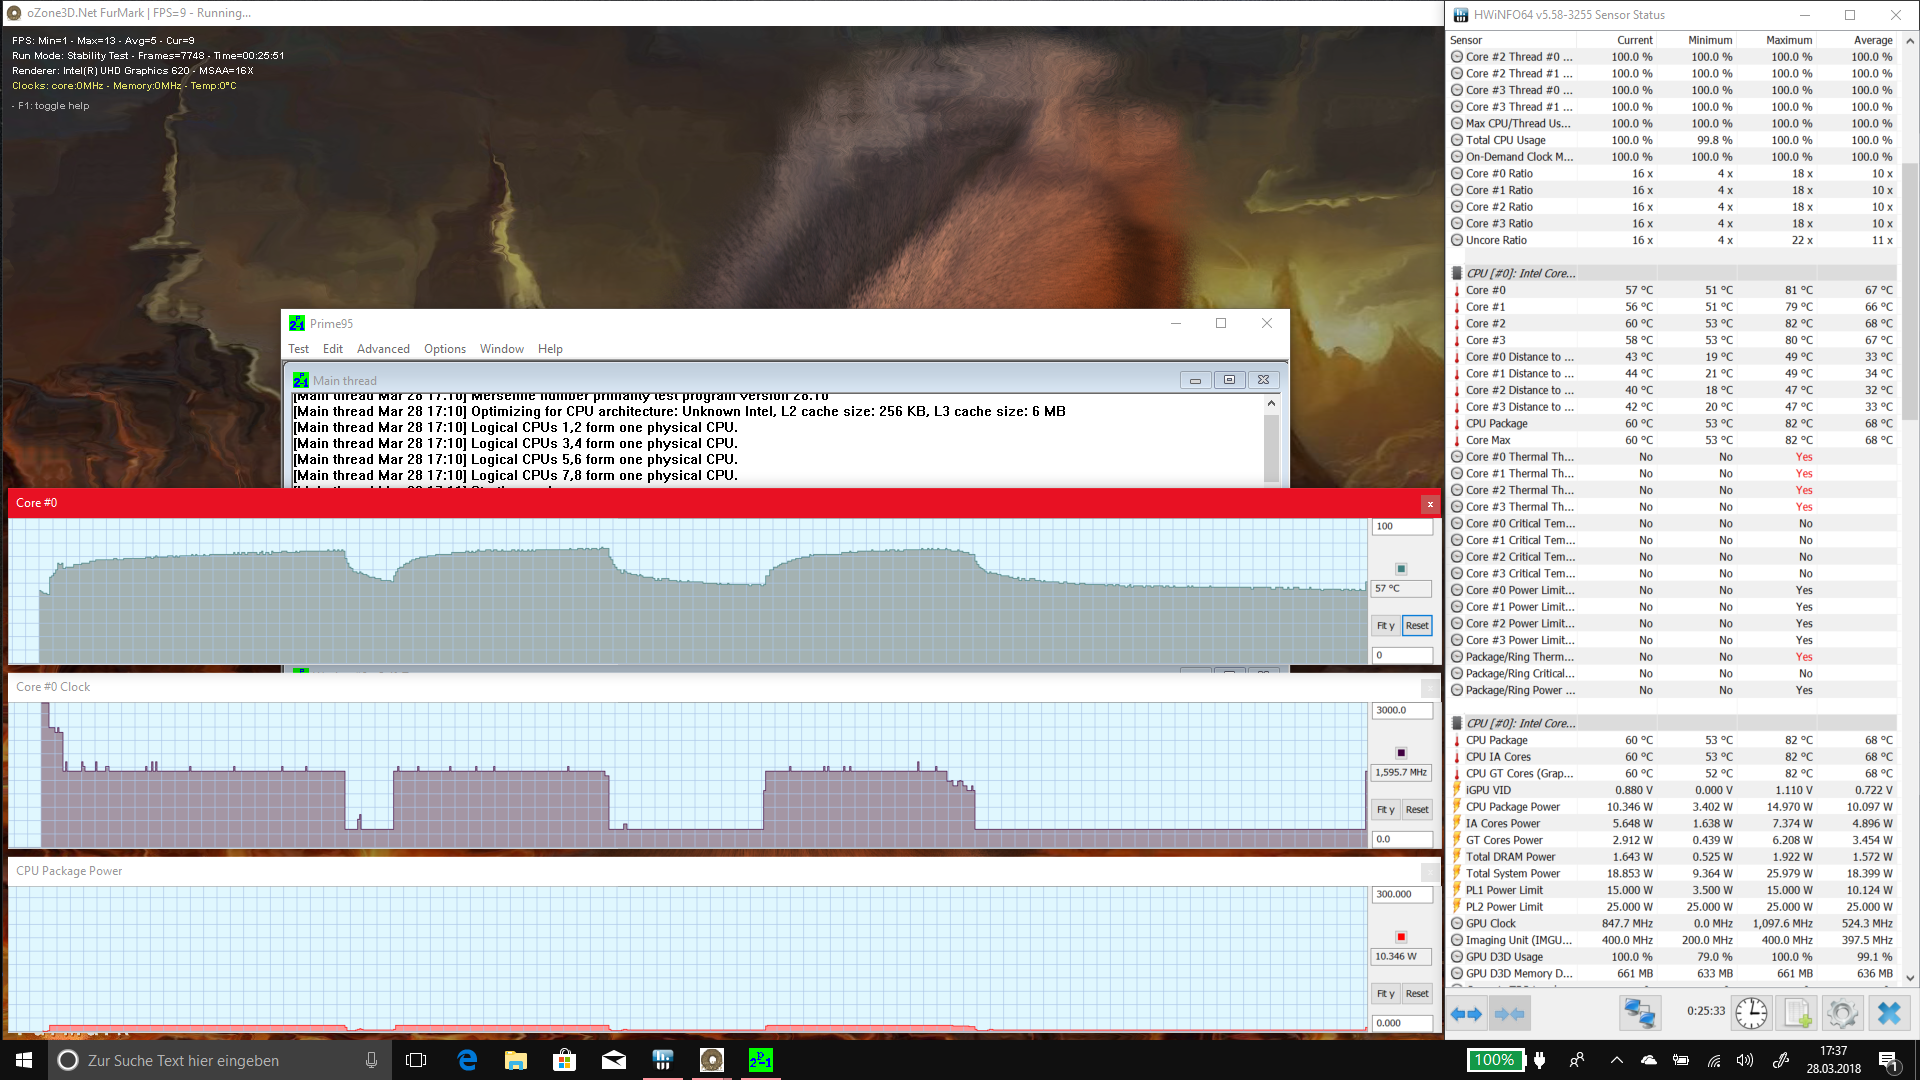Show hidden system tray icons chevron
The image size is (1920, 1080).
tap(1616, 1060)
